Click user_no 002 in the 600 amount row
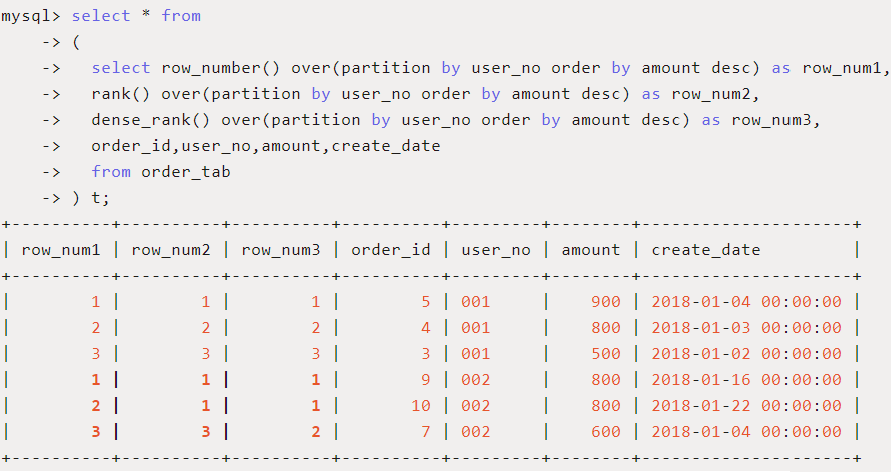Viewport: 892px width, 473px height. point(476,432)
